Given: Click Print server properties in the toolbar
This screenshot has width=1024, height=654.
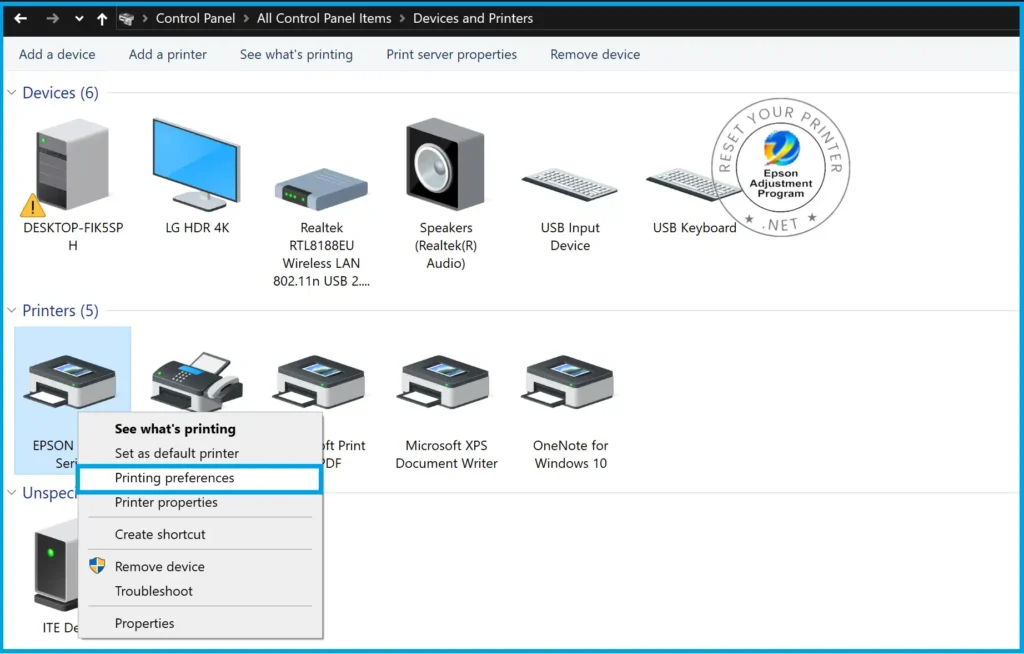Looking at the screenshot, I should [451, 54].
